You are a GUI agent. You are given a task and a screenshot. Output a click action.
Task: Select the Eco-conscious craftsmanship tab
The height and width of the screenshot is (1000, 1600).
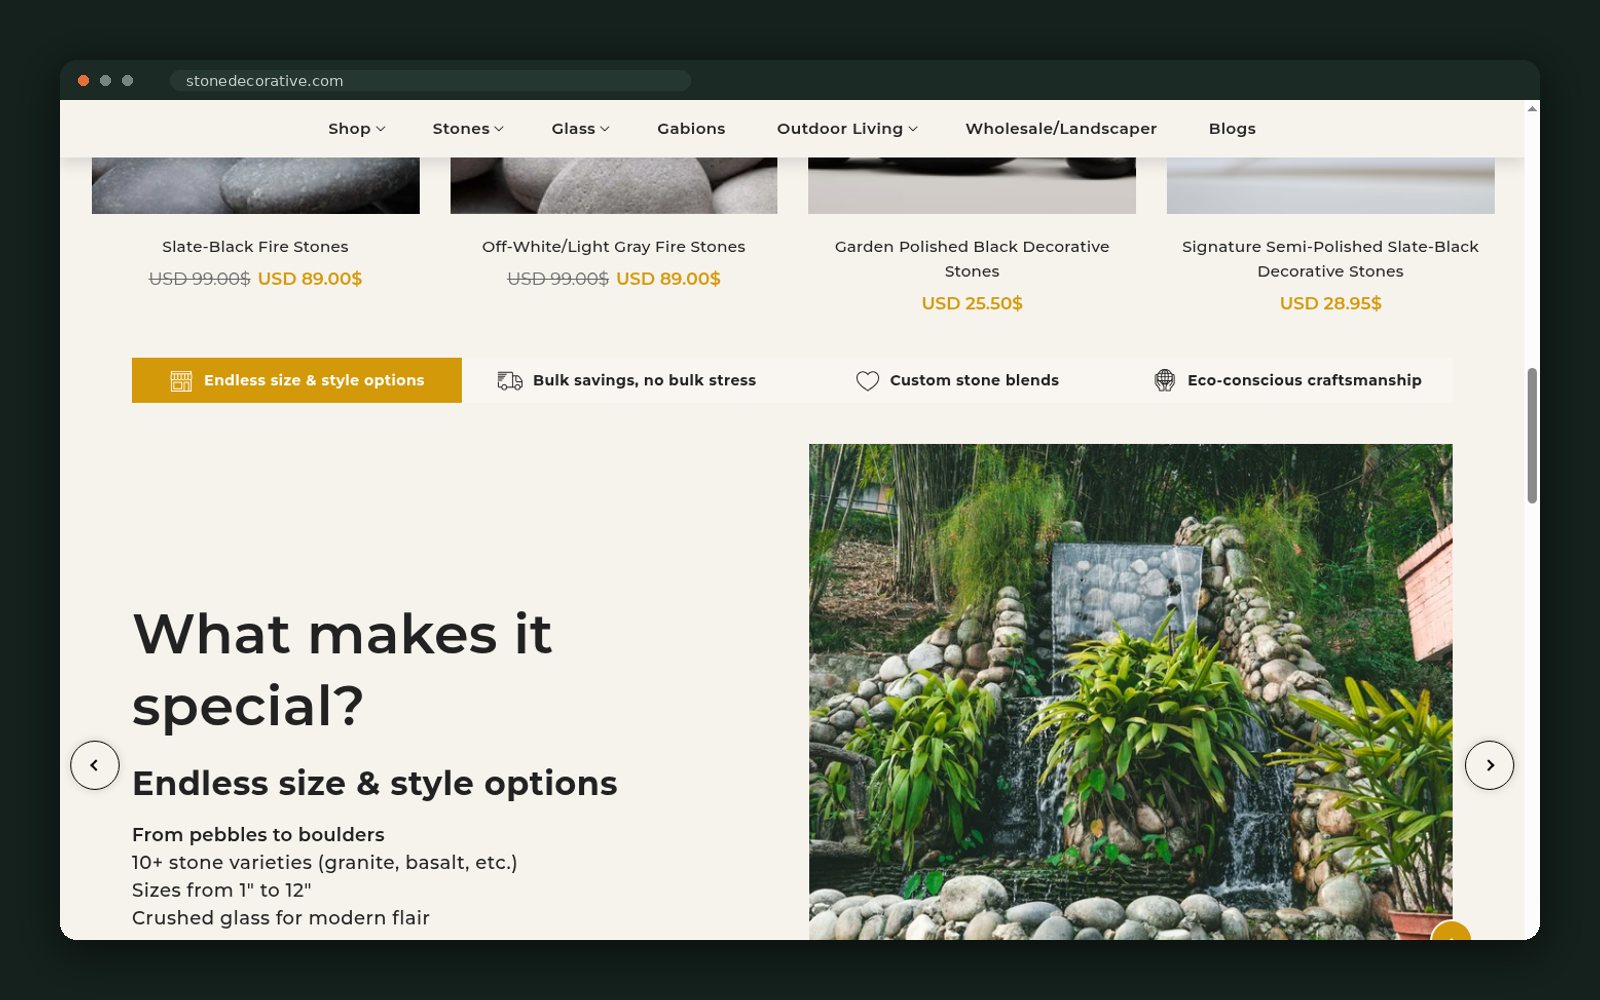point(1287,380)
